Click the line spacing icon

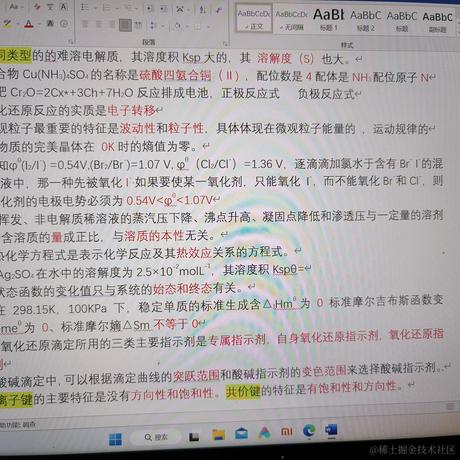[153, 25]
